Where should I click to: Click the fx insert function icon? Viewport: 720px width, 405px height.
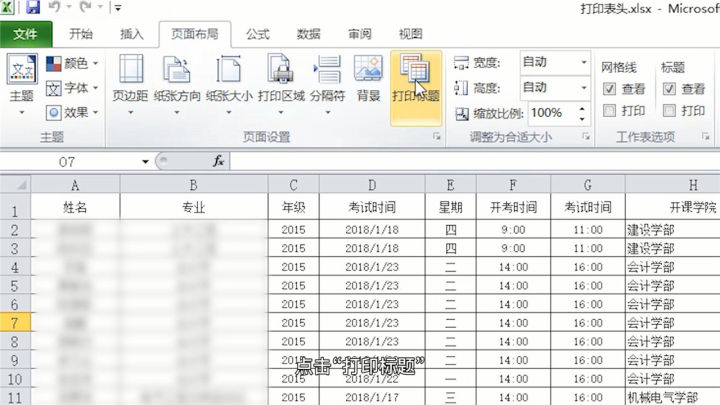pos(218,161)
